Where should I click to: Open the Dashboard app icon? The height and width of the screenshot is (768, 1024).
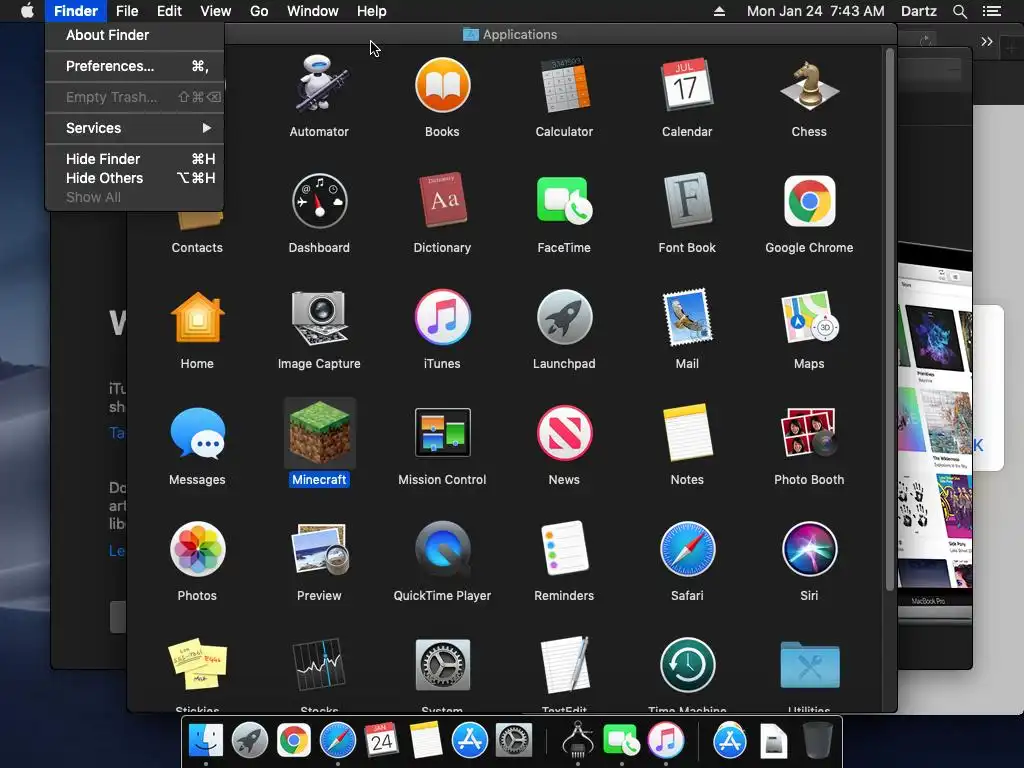319,201
